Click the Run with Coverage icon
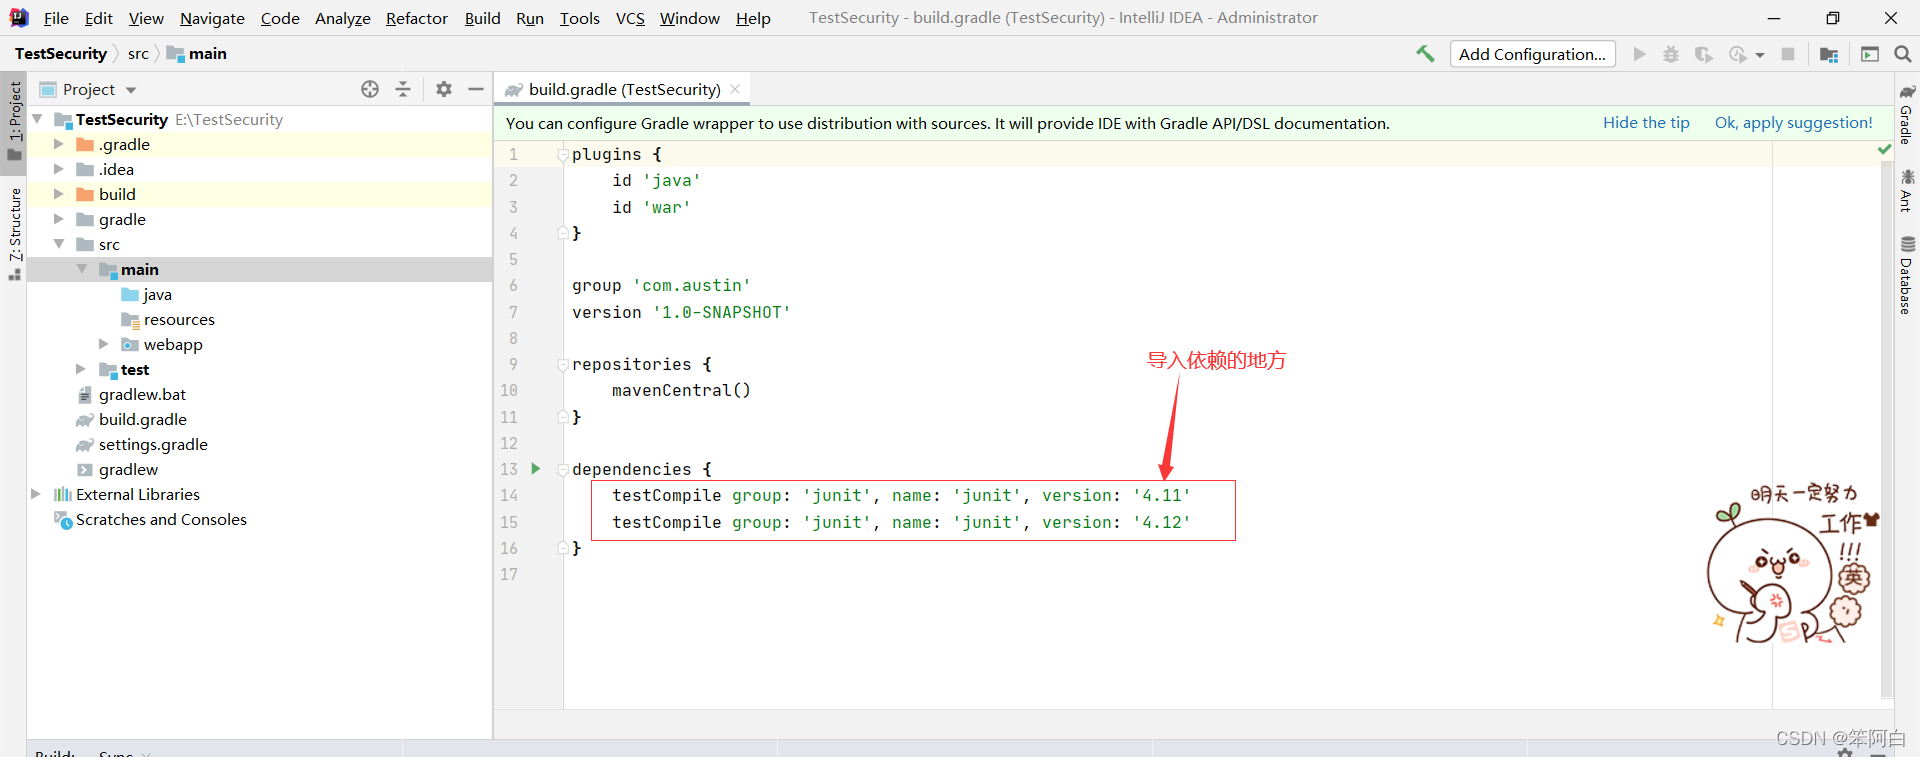 1703,54
